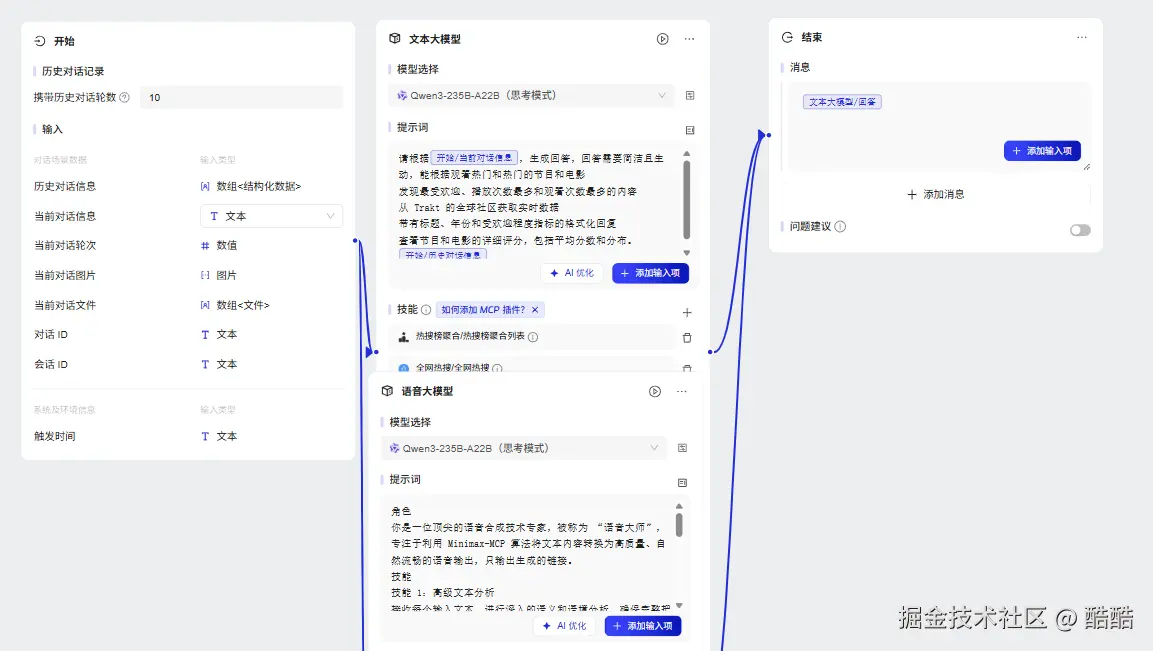The height and width of the screenshot is (651, 1153).
Task: Expand prompt editor icon in 语音大模型
Action: [682, 483]
